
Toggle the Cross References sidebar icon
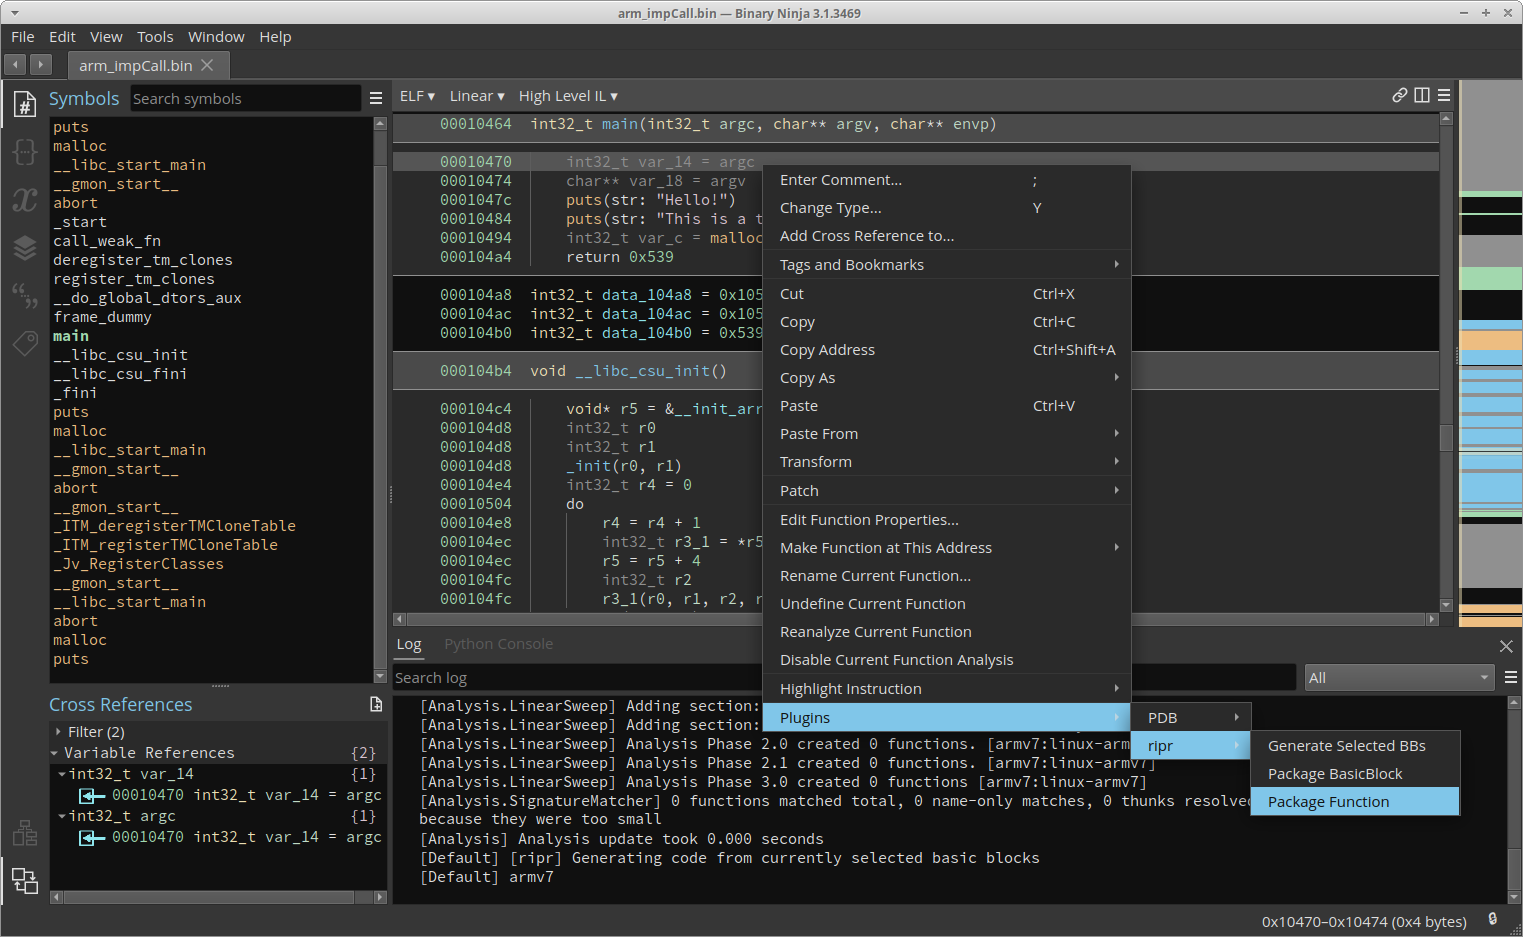(24, 881)
